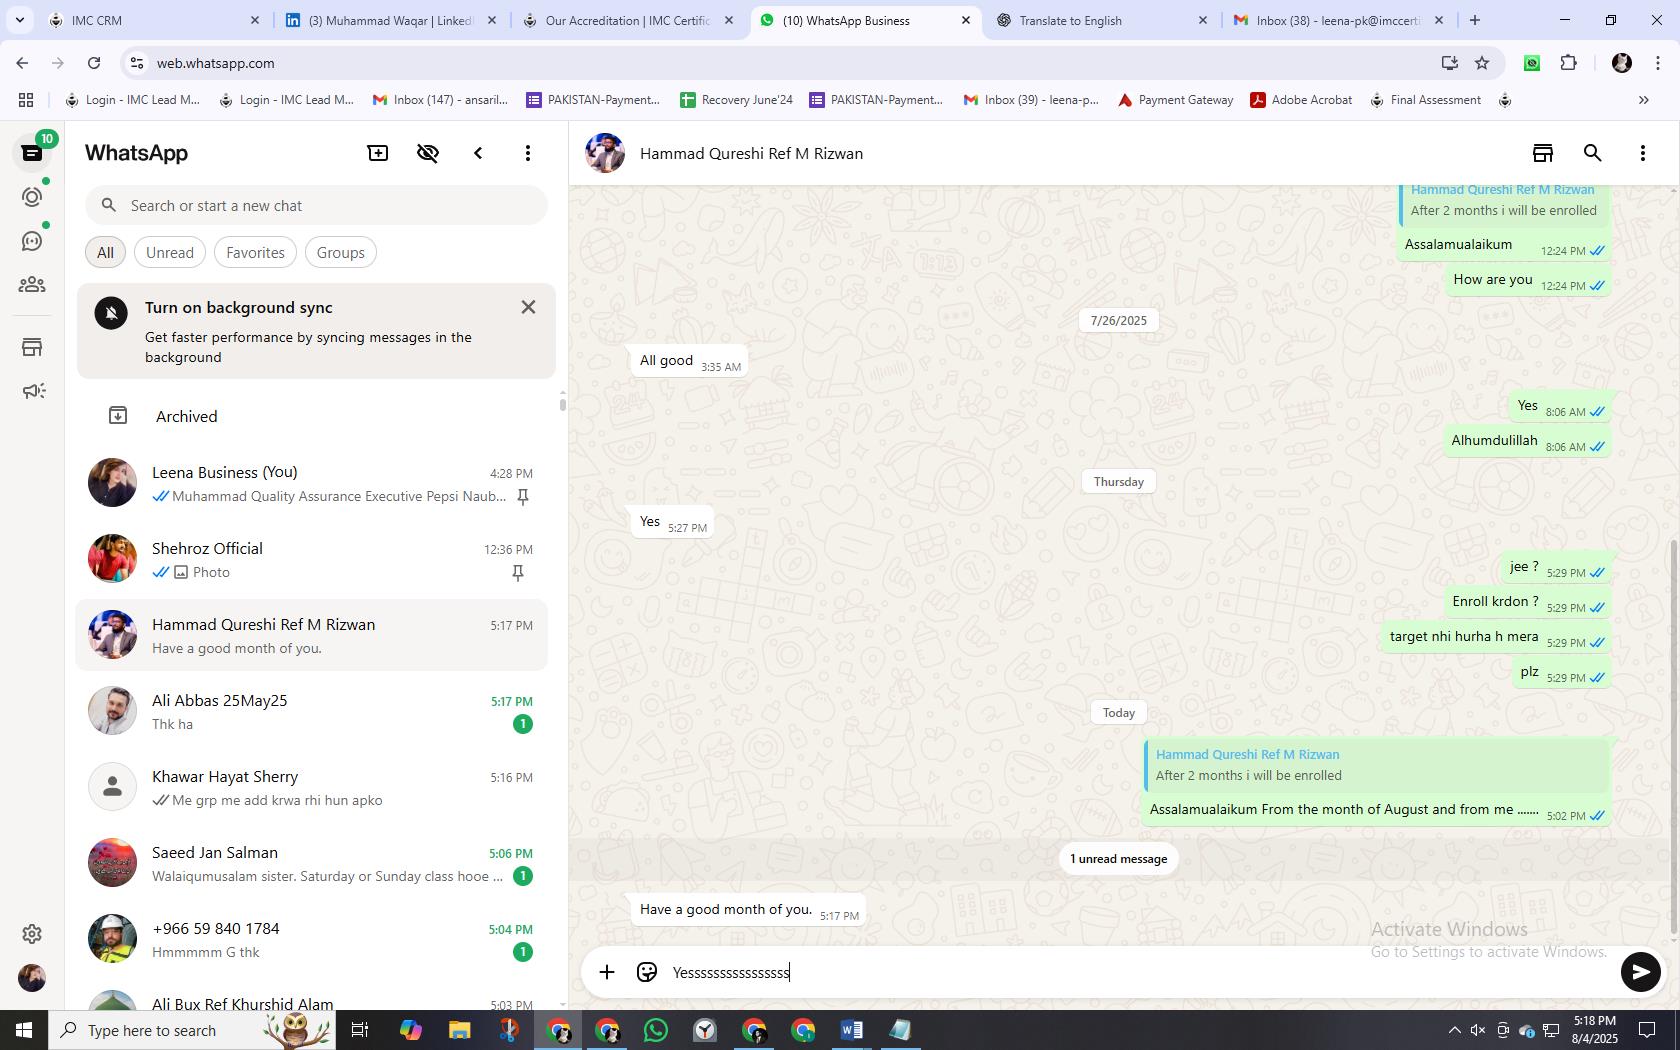Start a new chat with plus icon
Image resolution: width=1680 pixels, height=1050 pixels.
(378, 153)
